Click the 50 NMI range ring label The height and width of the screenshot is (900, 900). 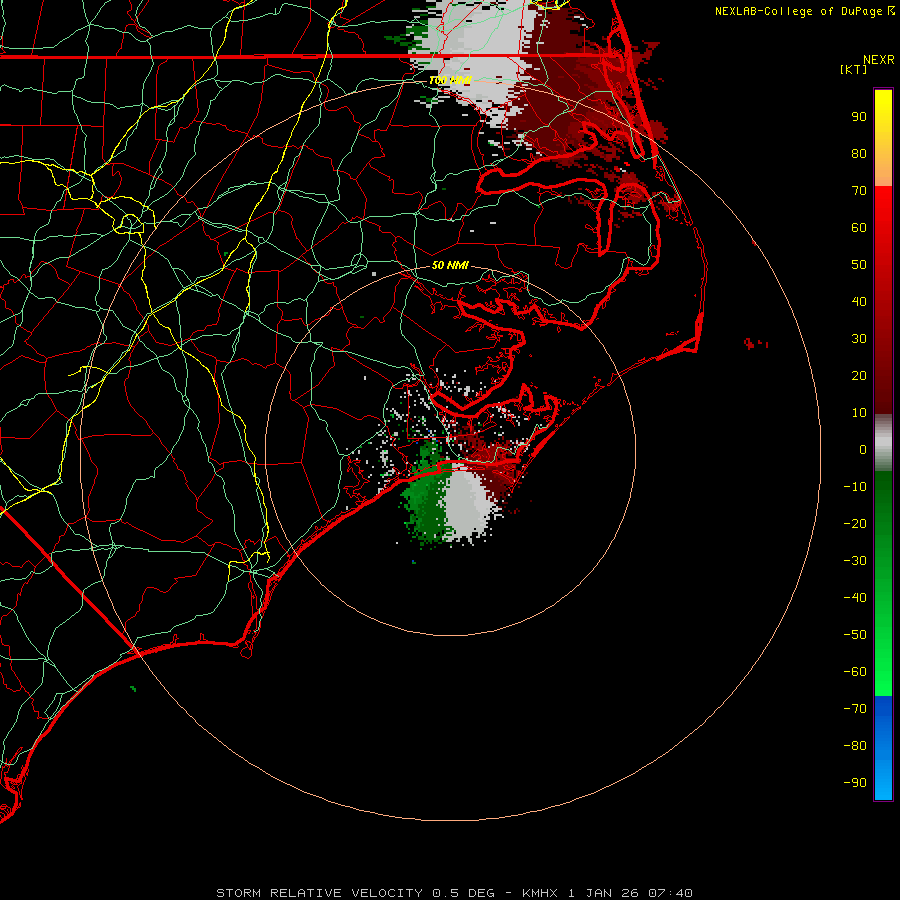pyautogui.click(x=450, y=265)
